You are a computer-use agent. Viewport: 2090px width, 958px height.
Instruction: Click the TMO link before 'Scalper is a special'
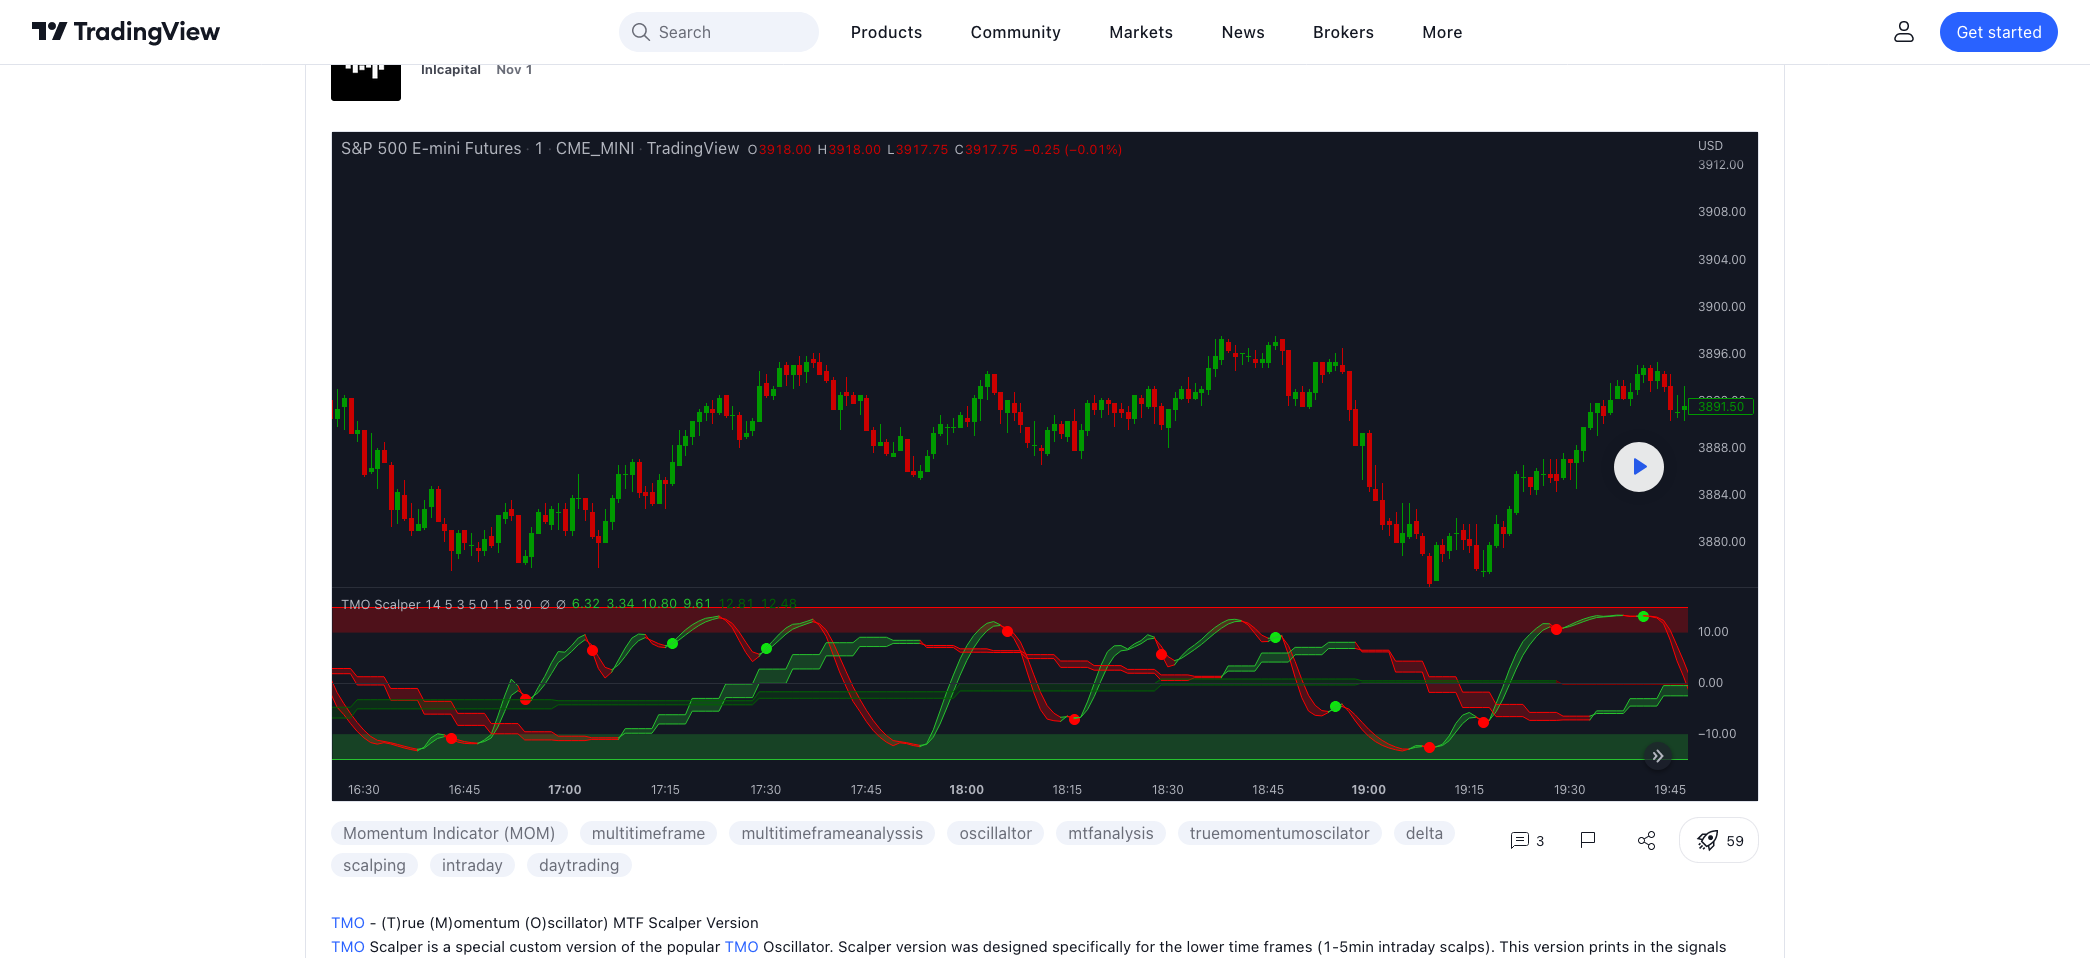[x=348, y=947]
